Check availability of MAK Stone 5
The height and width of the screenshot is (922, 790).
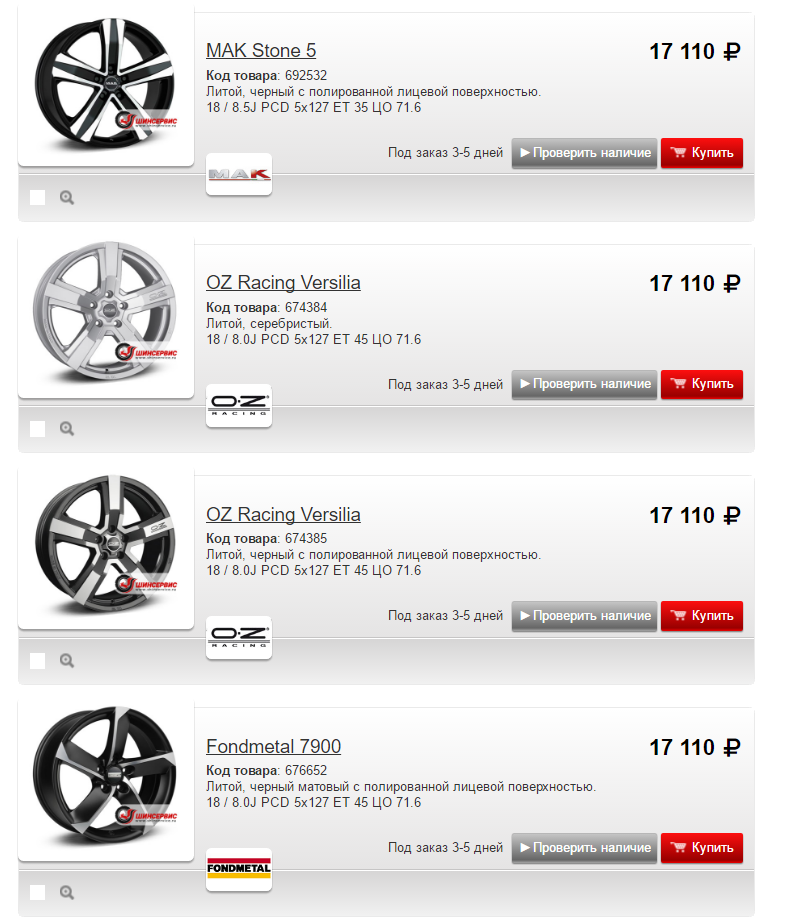(x=584, y=153)
